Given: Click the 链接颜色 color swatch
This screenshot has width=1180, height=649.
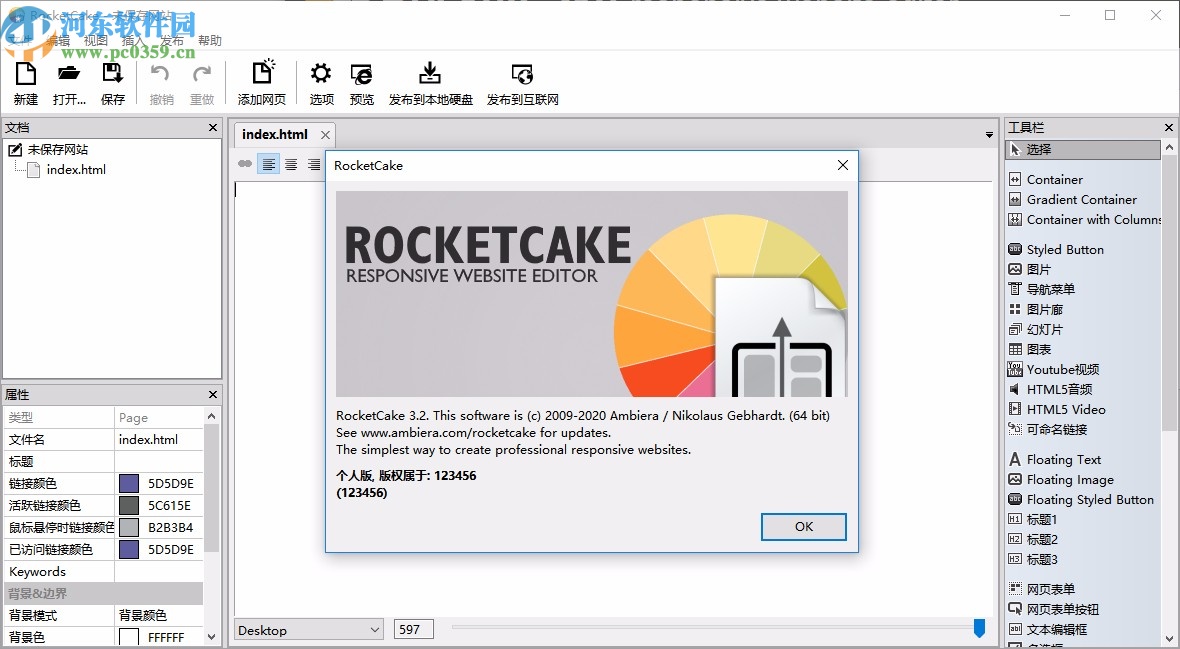Looking at the screenshot, I should pyautogui.click(x=129, y=483).
